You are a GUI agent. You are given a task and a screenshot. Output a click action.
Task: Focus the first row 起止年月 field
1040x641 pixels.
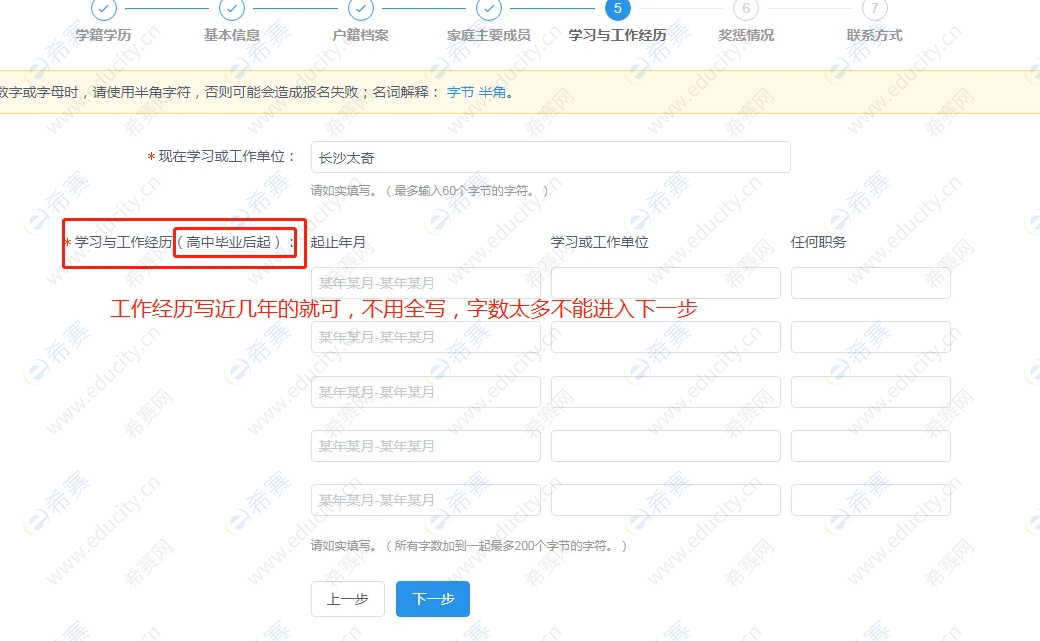click(x=425, y=283)
